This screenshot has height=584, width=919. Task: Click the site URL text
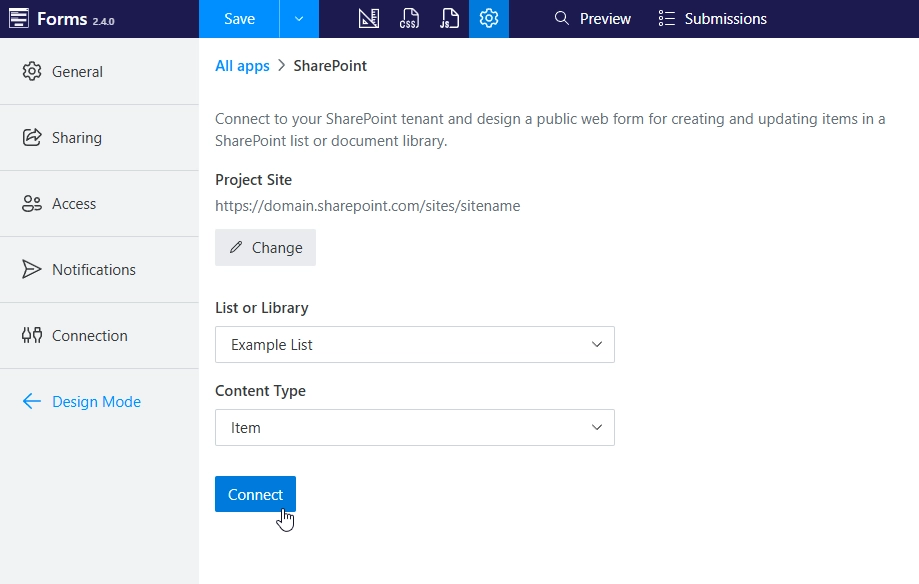[367, 206]
